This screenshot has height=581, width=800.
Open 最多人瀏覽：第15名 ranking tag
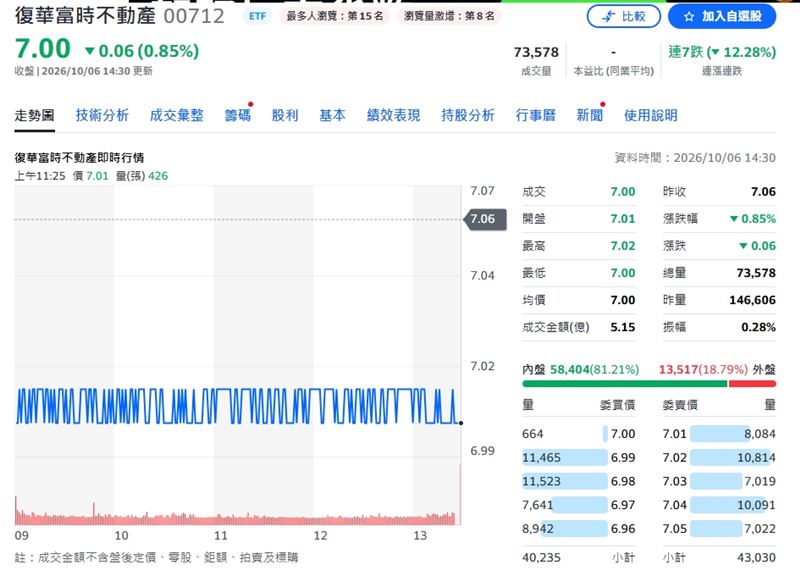coord(335,16)
